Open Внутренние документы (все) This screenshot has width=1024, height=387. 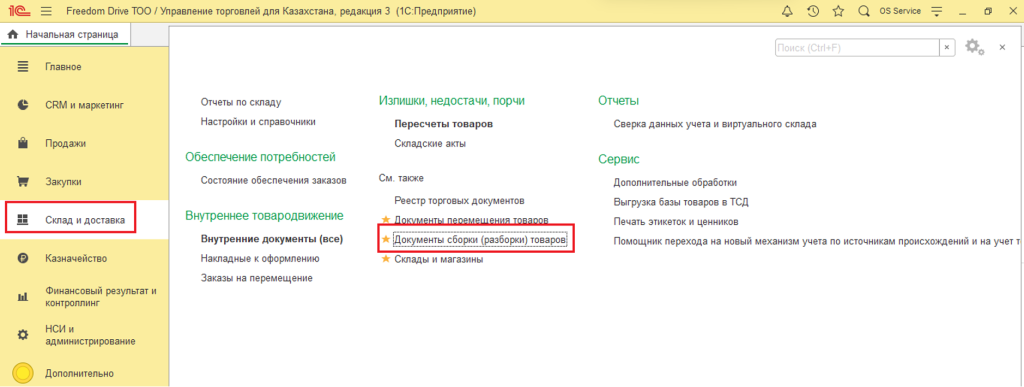pyautogui.click(x=272, y=239)
